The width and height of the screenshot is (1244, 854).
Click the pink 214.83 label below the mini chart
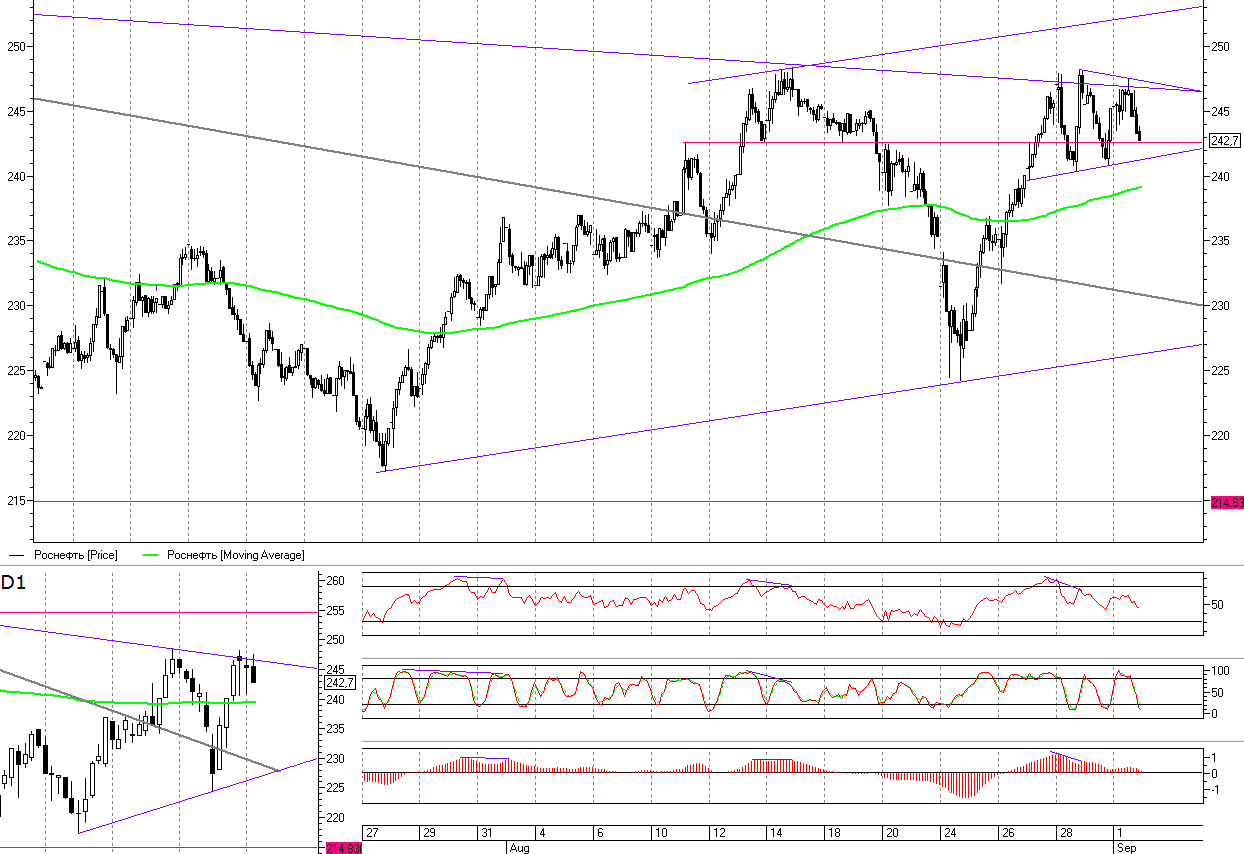[344, 848]
